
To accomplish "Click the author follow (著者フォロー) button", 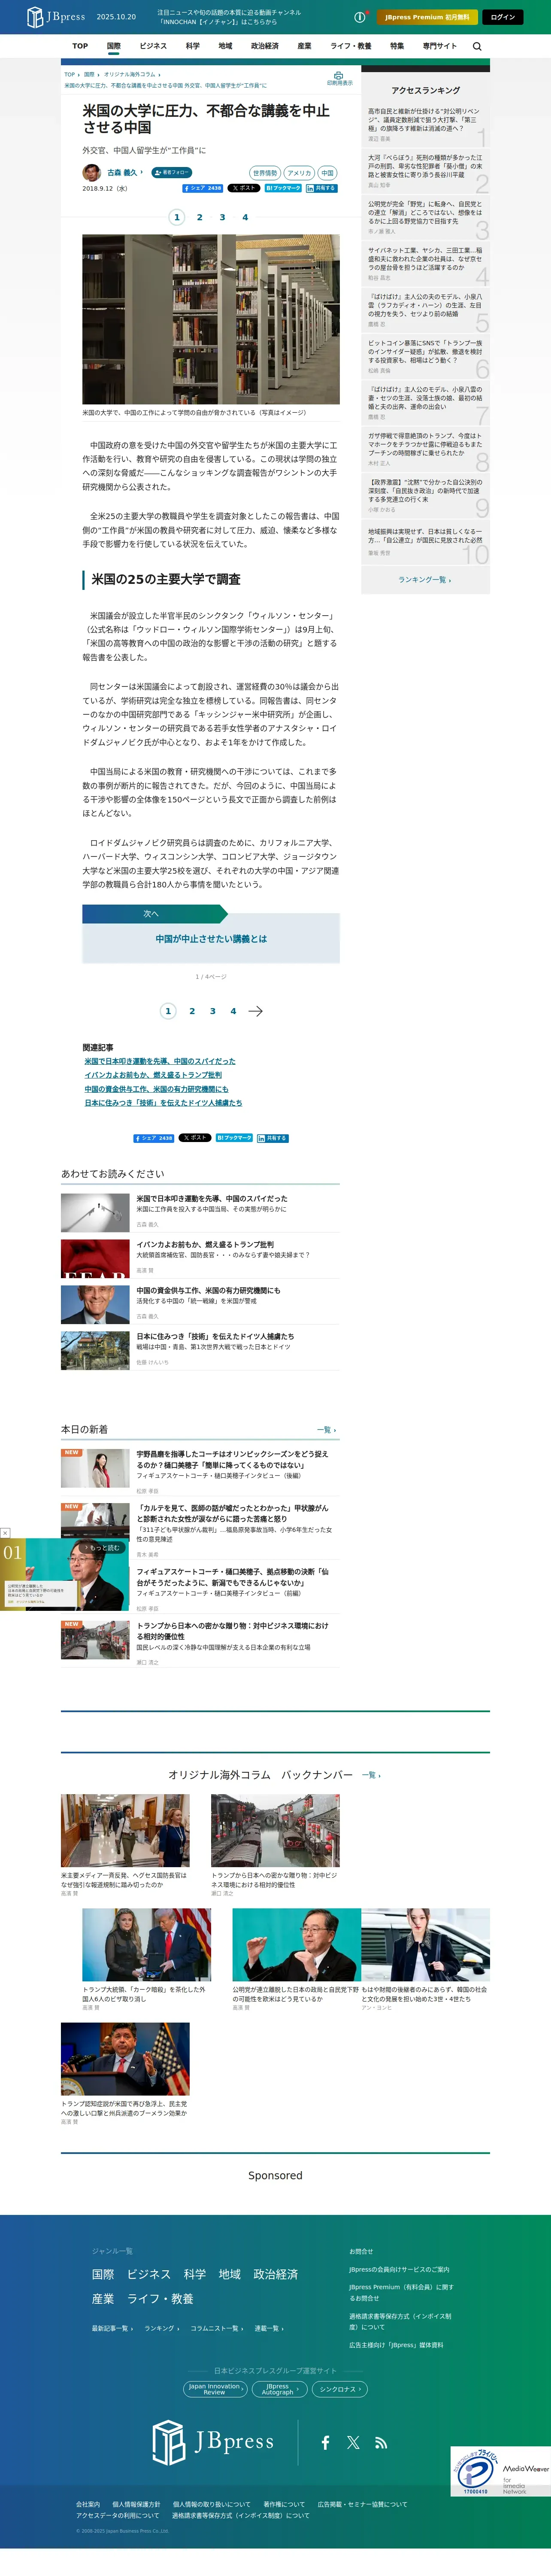I will pyautogui.click(x=172, y=173).
